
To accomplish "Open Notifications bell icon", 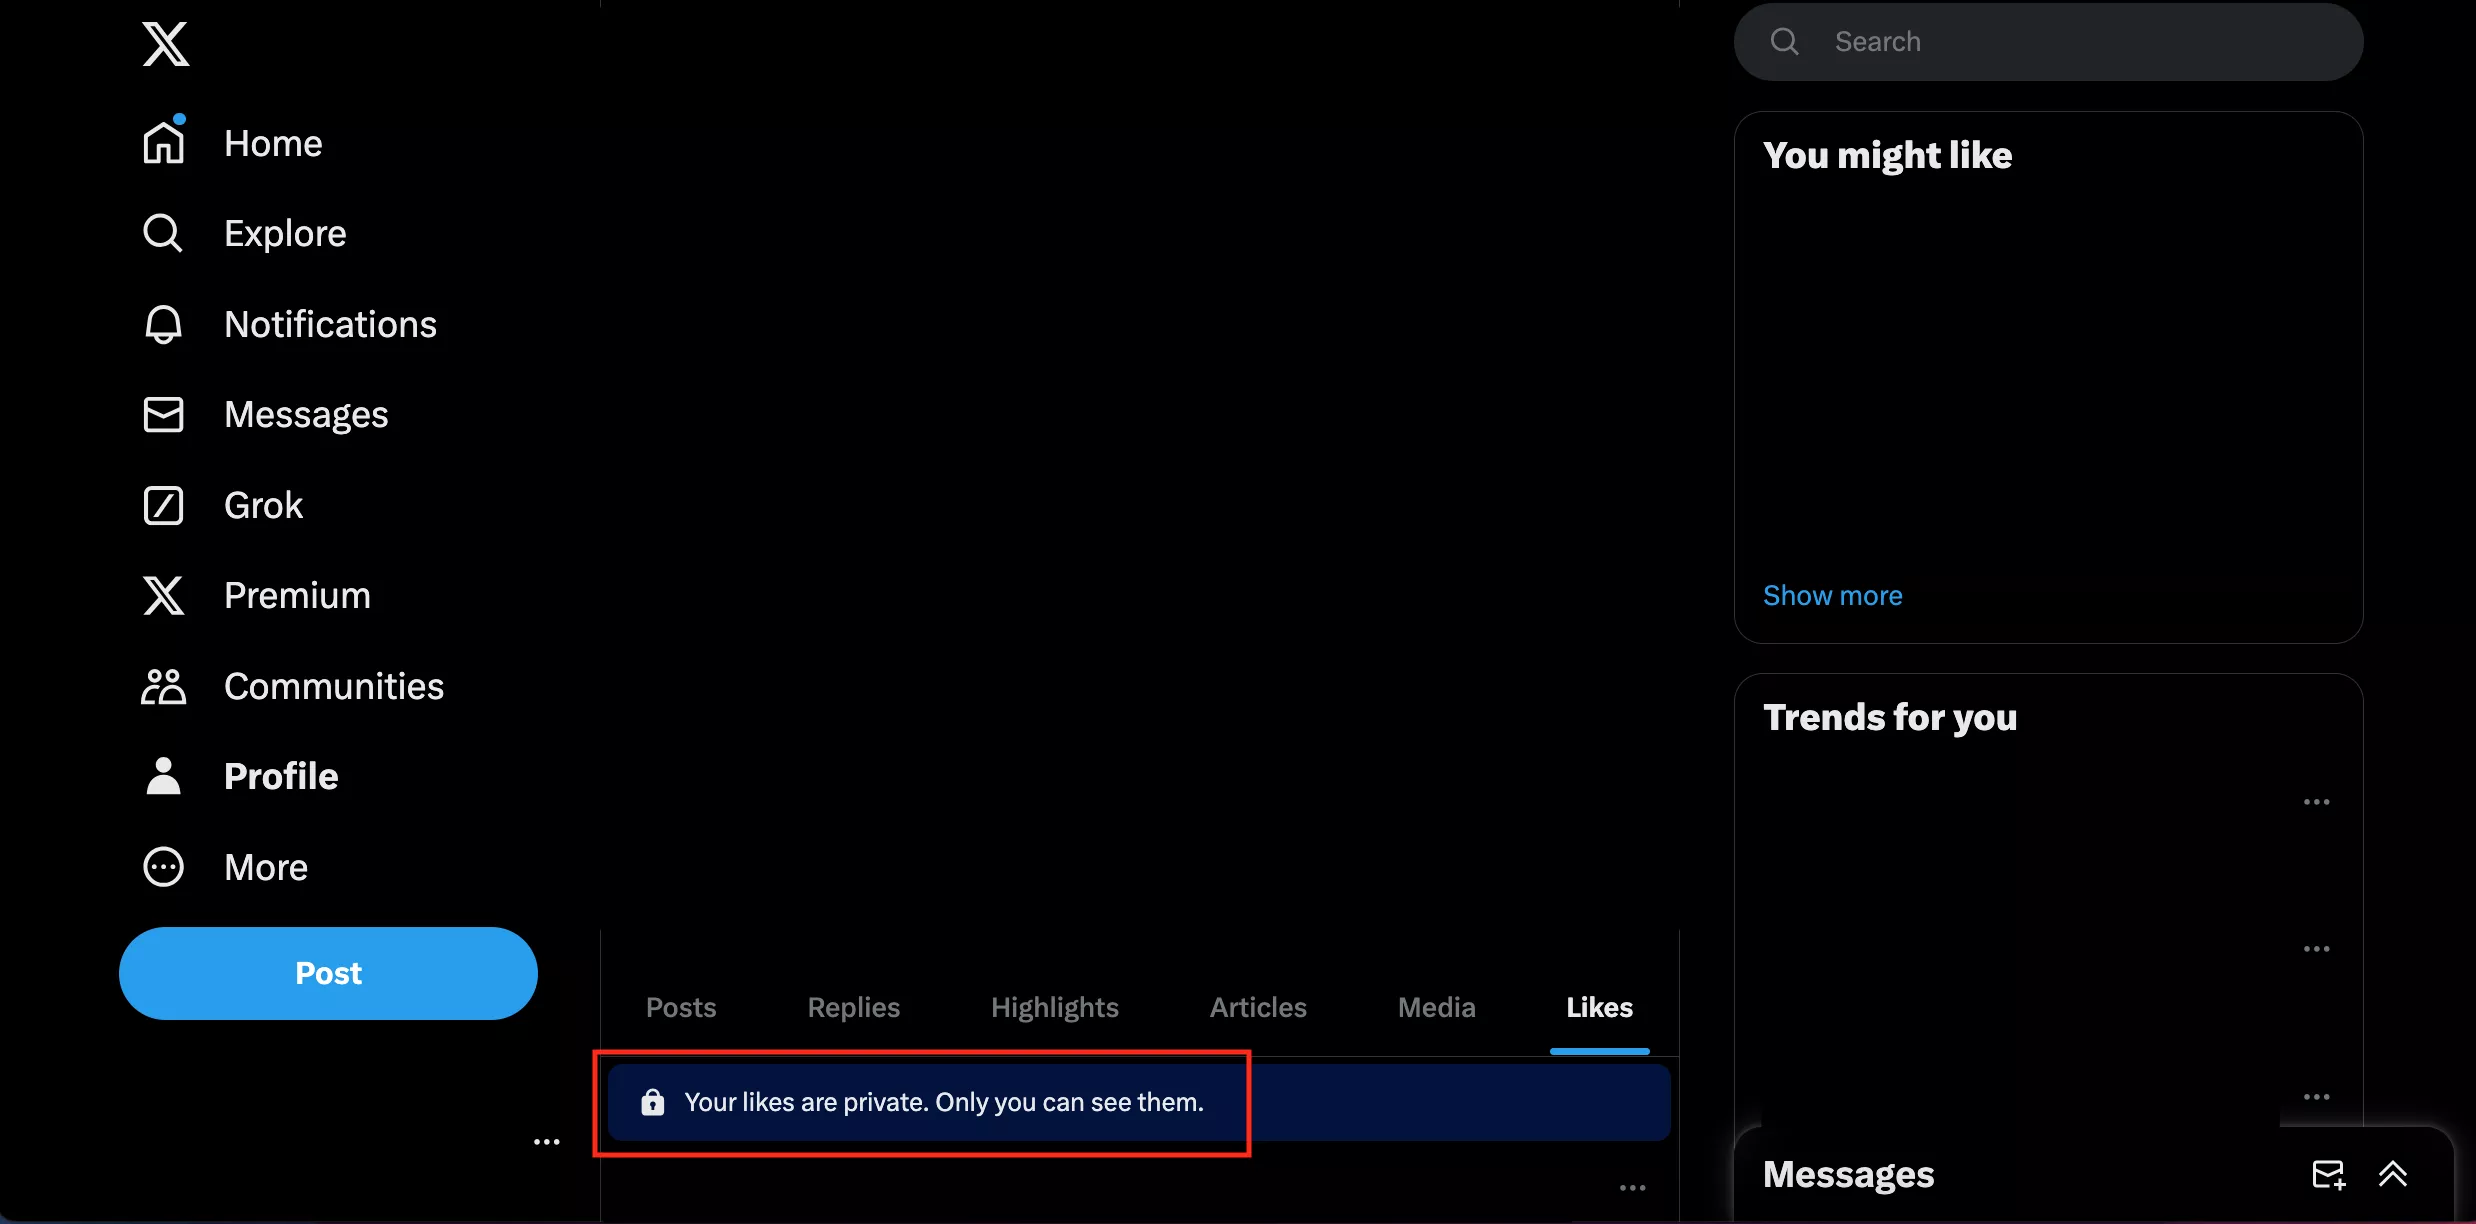I will pyautogui.click(x=163, y=324).
